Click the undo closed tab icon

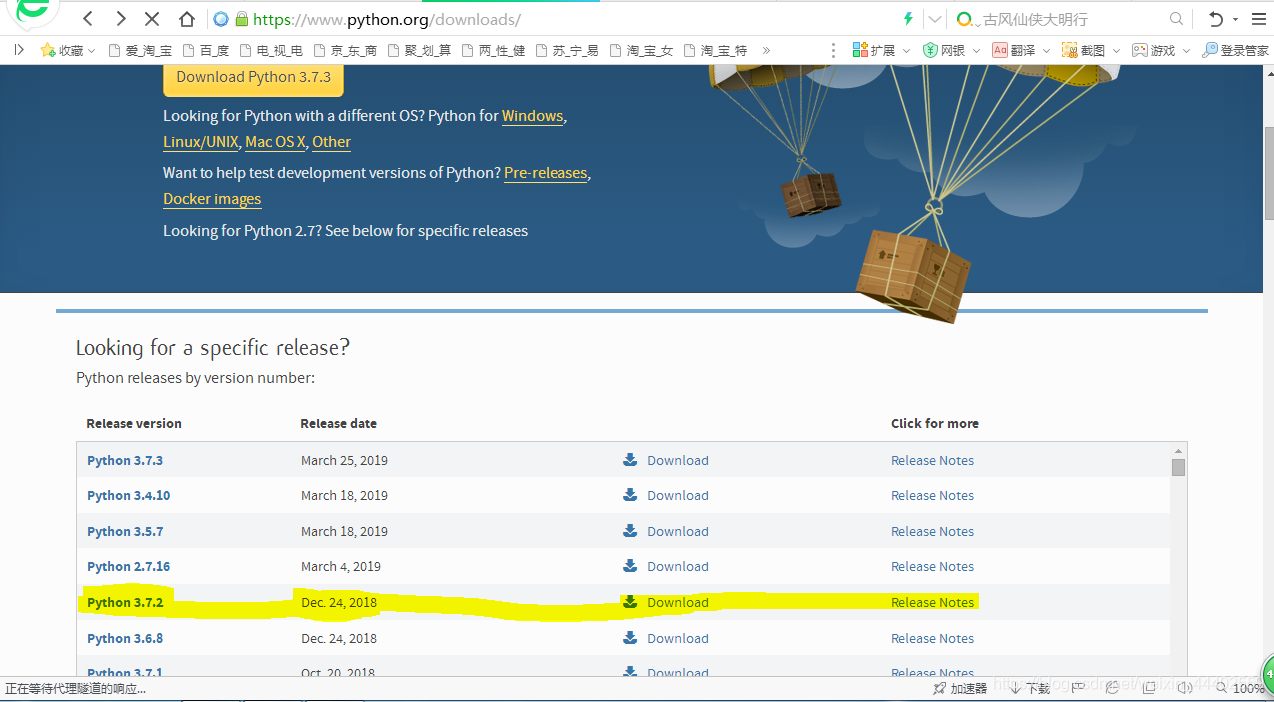(1215, 19)
